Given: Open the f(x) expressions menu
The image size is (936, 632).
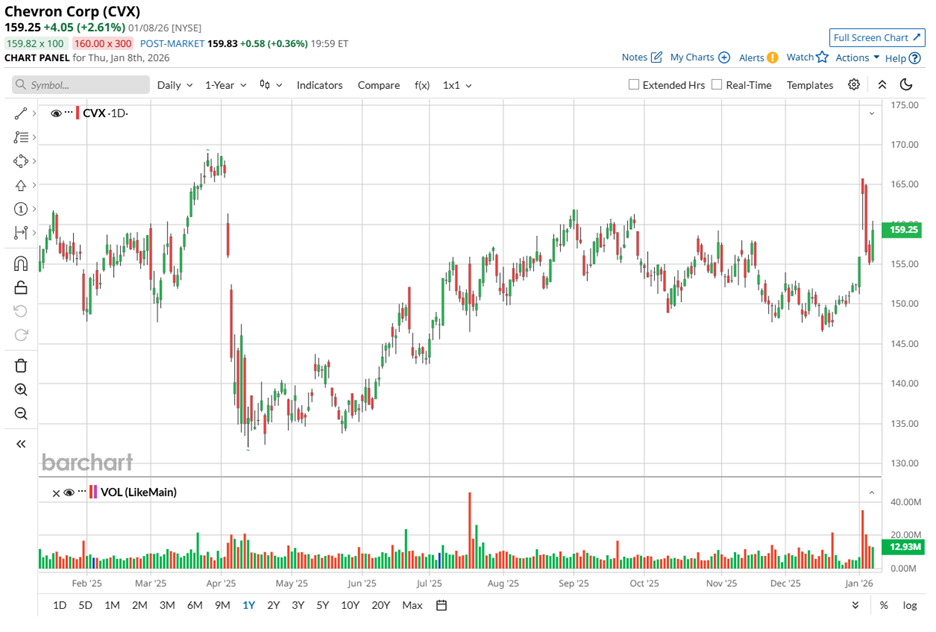Looking at the screenshot, I should 422,85.
